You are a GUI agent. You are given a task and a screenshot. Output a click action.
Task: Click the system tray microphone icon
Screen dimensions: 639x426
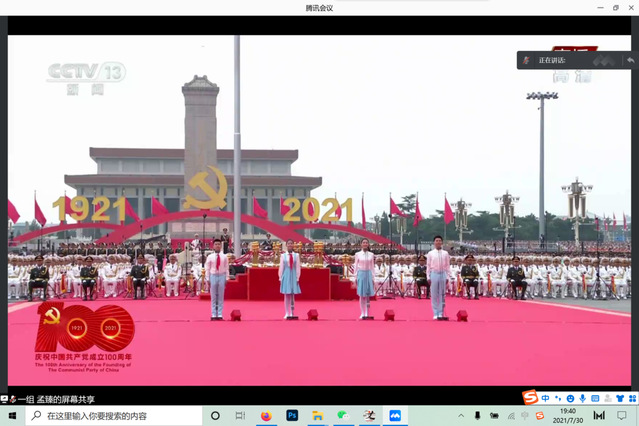click(x=477, y=415)
